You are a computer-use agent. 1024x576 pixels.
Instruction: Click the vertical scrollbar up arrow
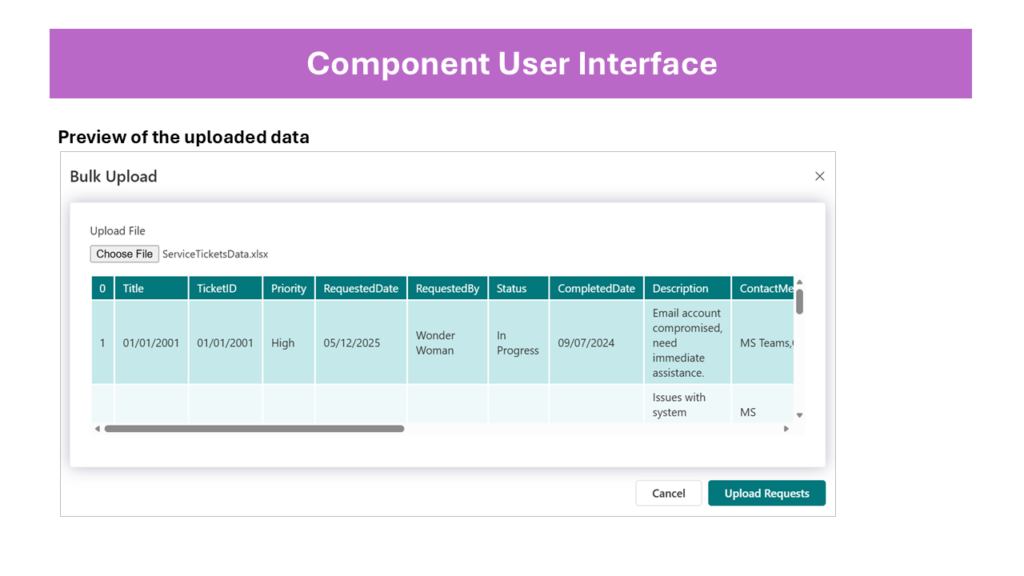(799, 283)
